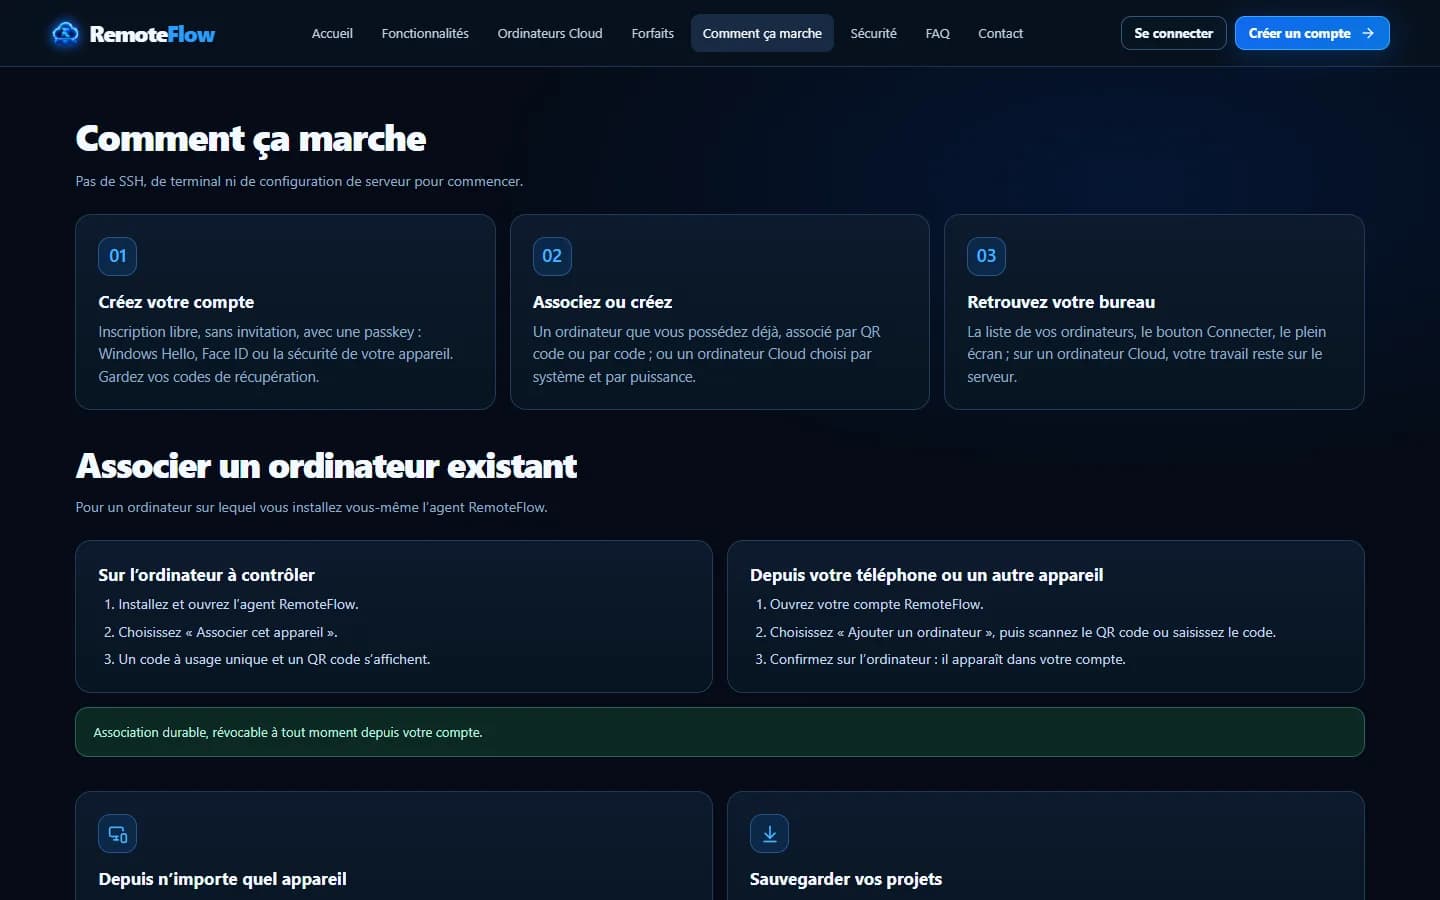Click the 'Se connecter' button

[x=1173, y=33]
